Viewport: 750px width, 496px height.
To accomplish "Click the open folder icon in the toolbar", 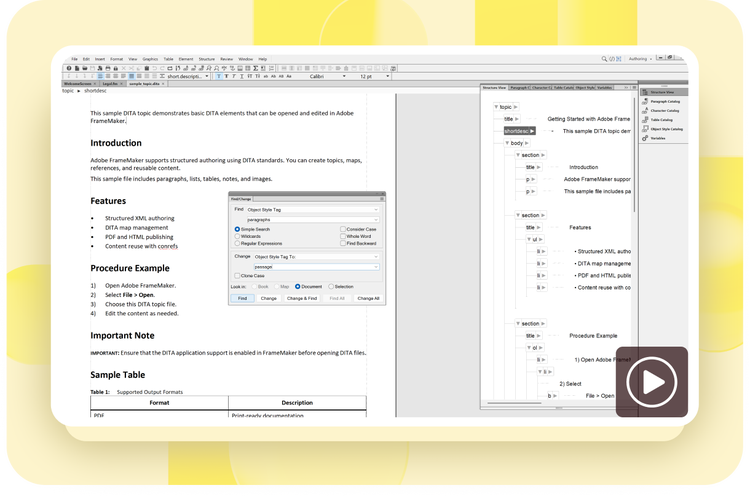I will (x=85, y=68).
